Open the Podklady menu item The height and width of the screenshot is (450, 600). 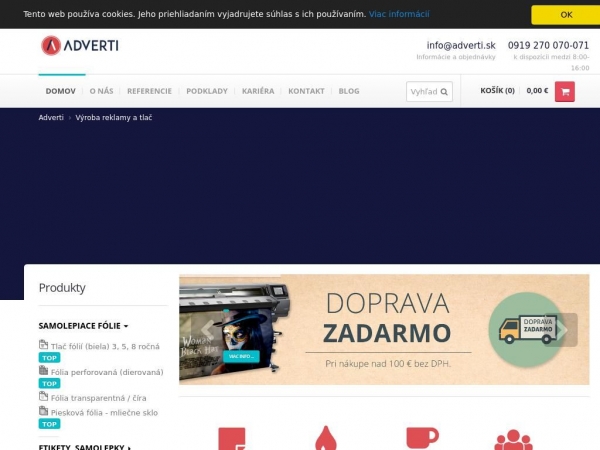(207, 91)
